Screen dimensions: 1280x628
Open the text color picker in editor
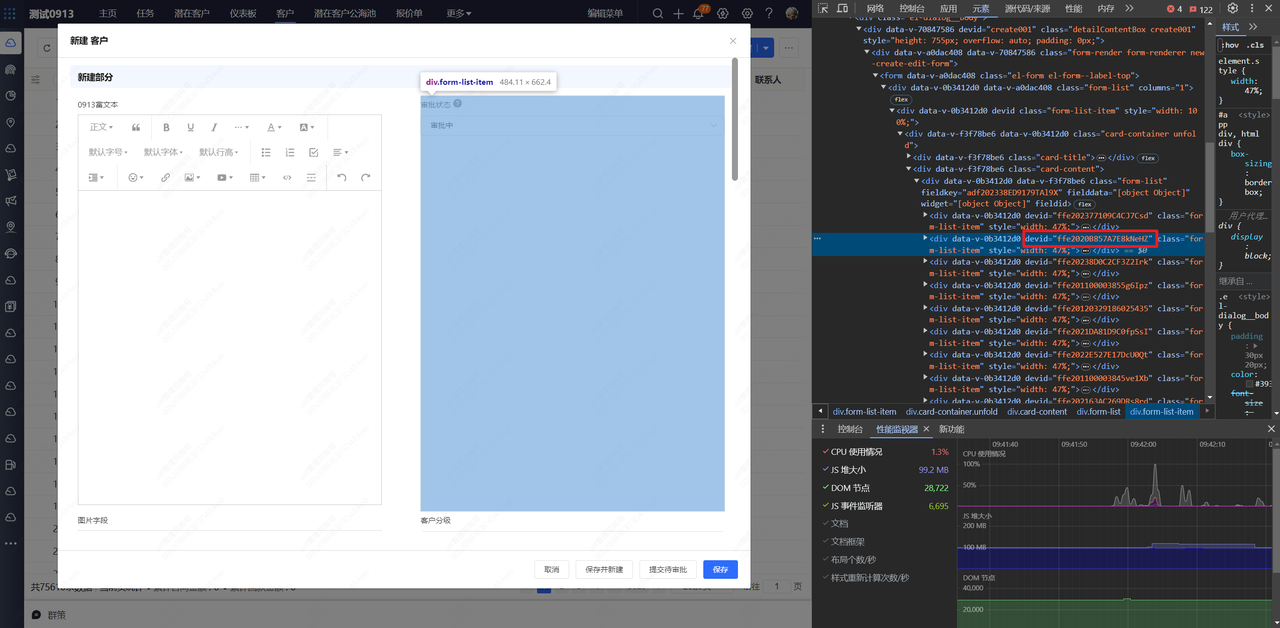click(x=273, y=127)
